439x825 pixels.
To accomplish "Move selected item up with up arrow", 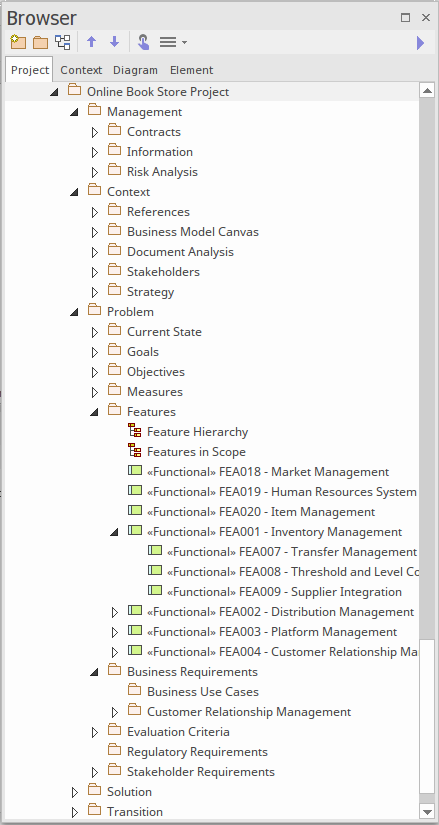I will pyautogui.click(x=92, y=42).
